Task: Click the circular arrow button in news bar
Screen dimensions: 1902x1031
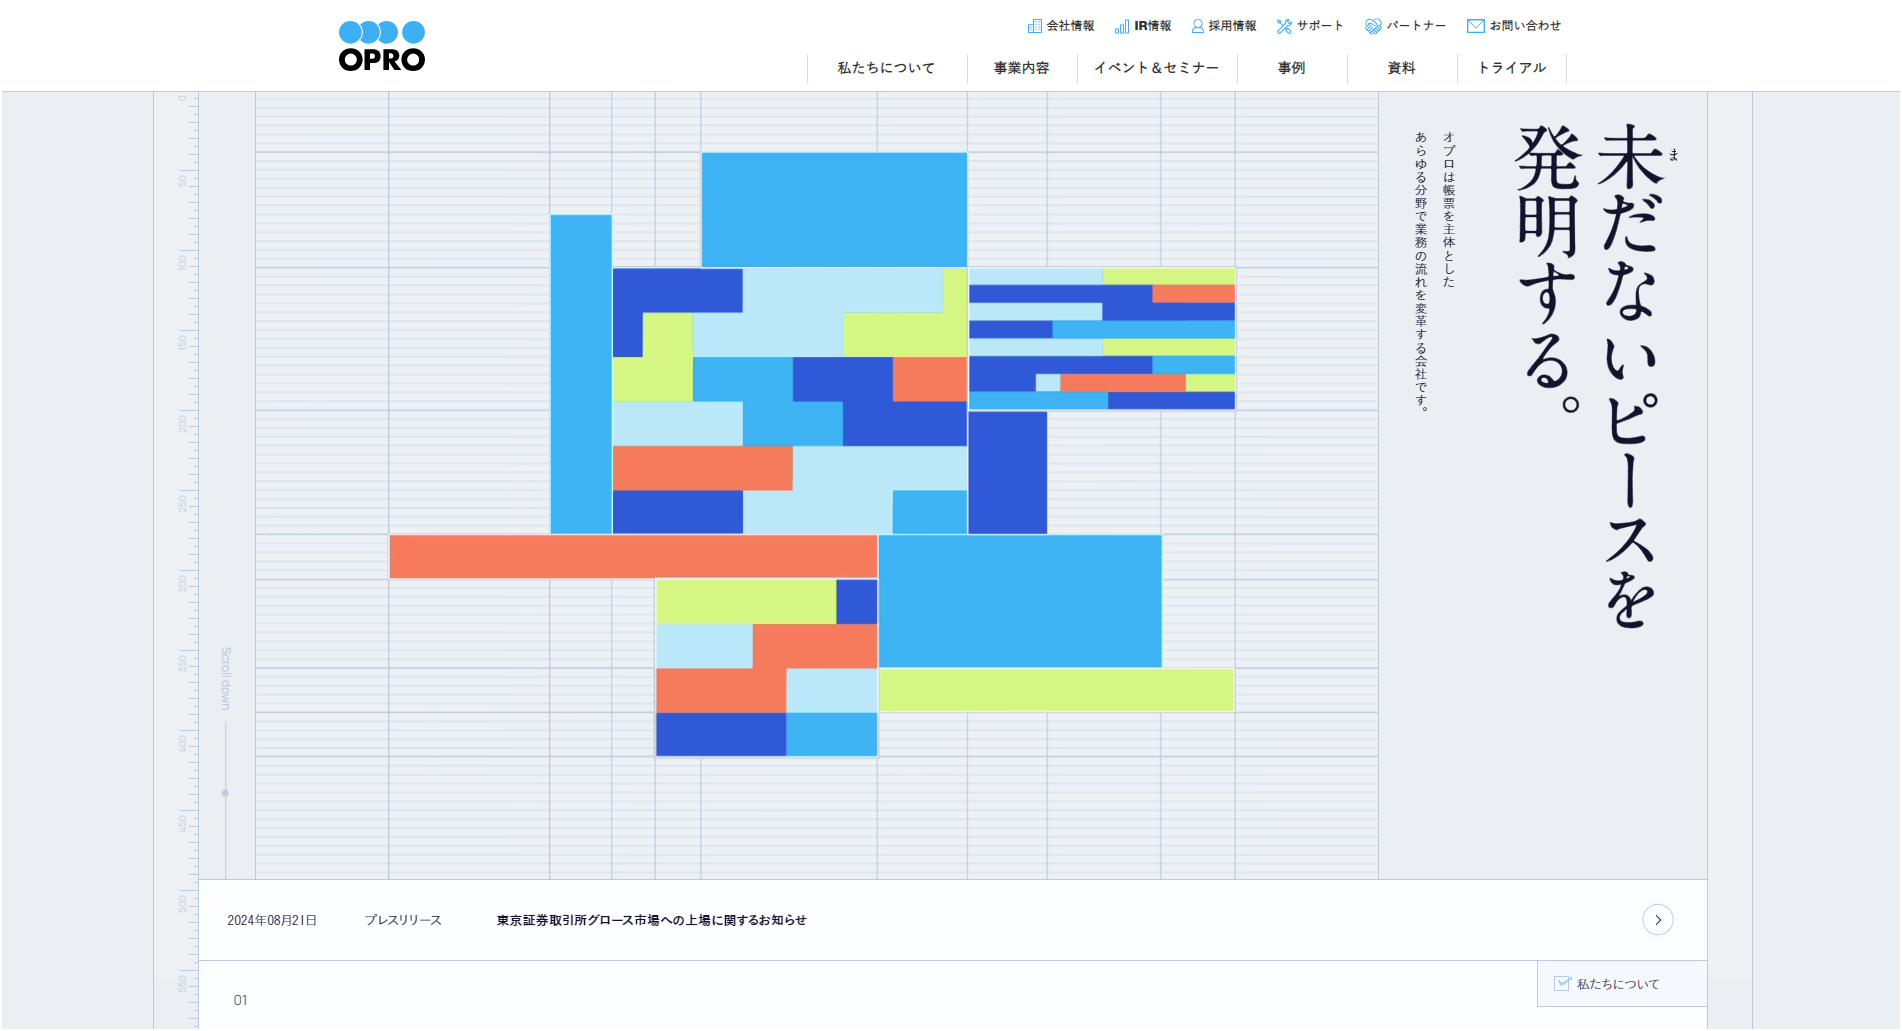Action: tap(1657, 920)
